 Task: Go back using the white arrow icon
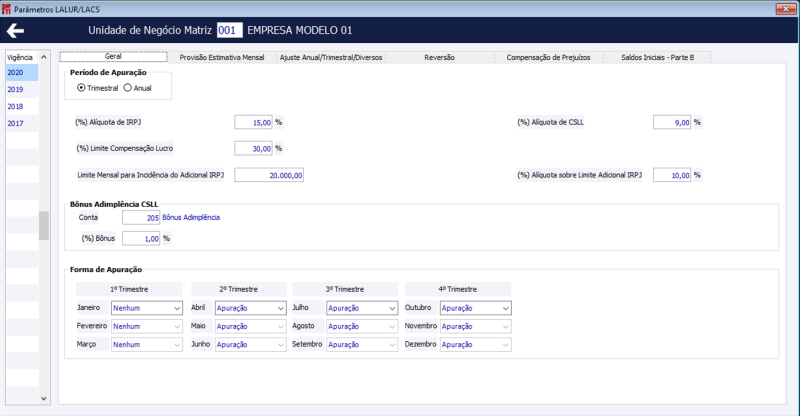coord(15,31)
